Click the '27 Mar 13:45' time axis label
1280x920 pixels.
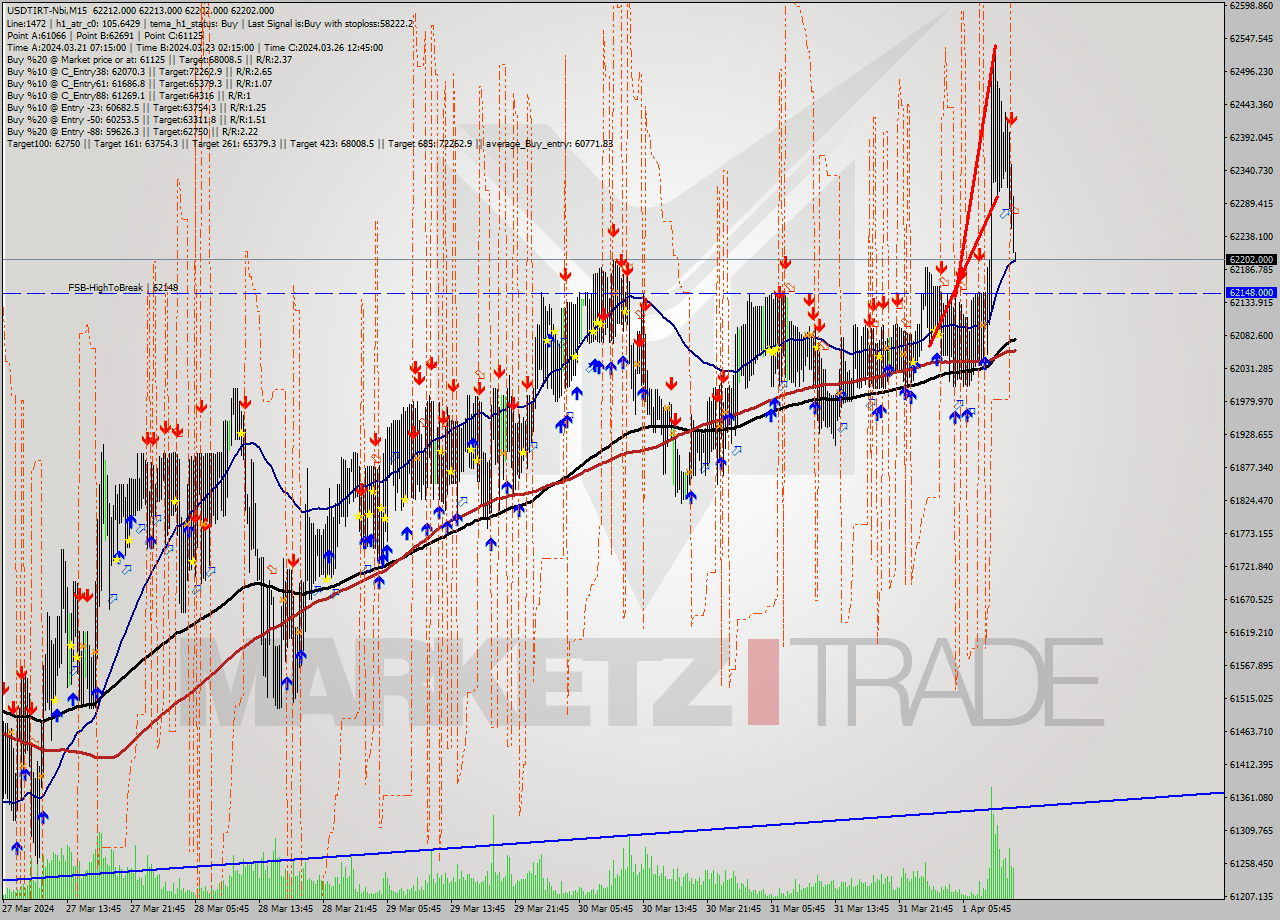(x=93, y=910)
